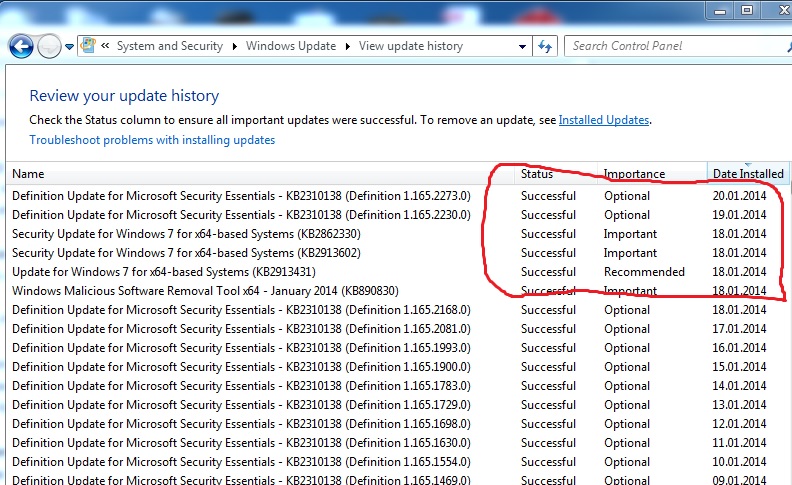
Task: Select Windows Update breadcrumb item
Action: [291, 46]
